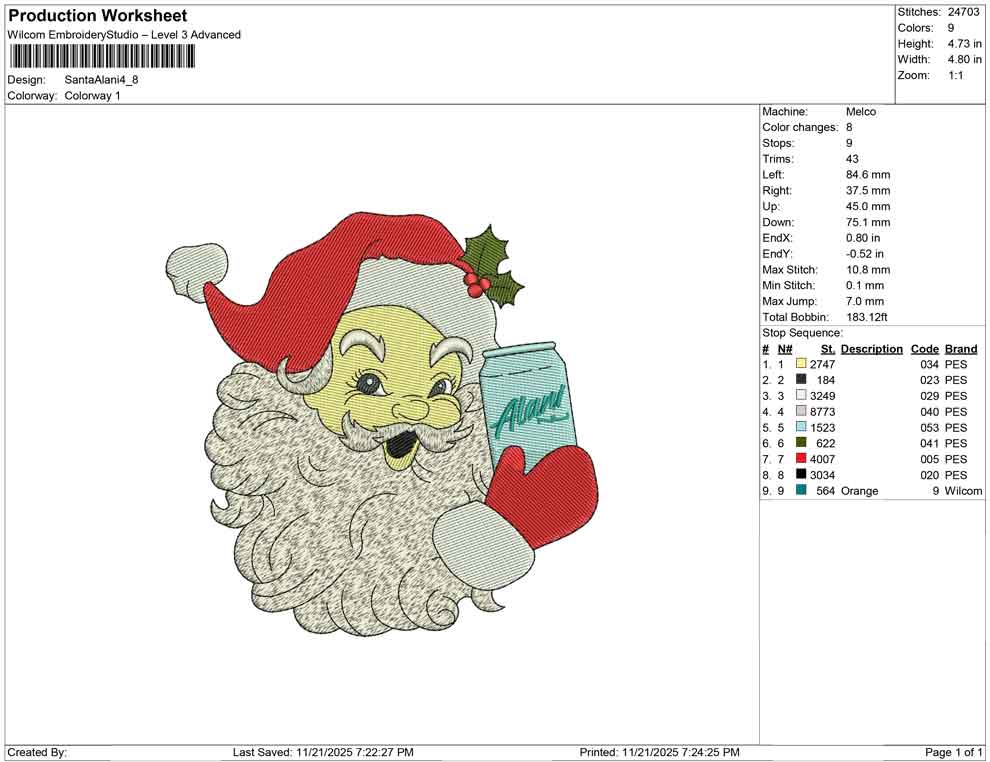Click the Created By field
Viewport: 990px width, 762px height.
pos(37,752)
